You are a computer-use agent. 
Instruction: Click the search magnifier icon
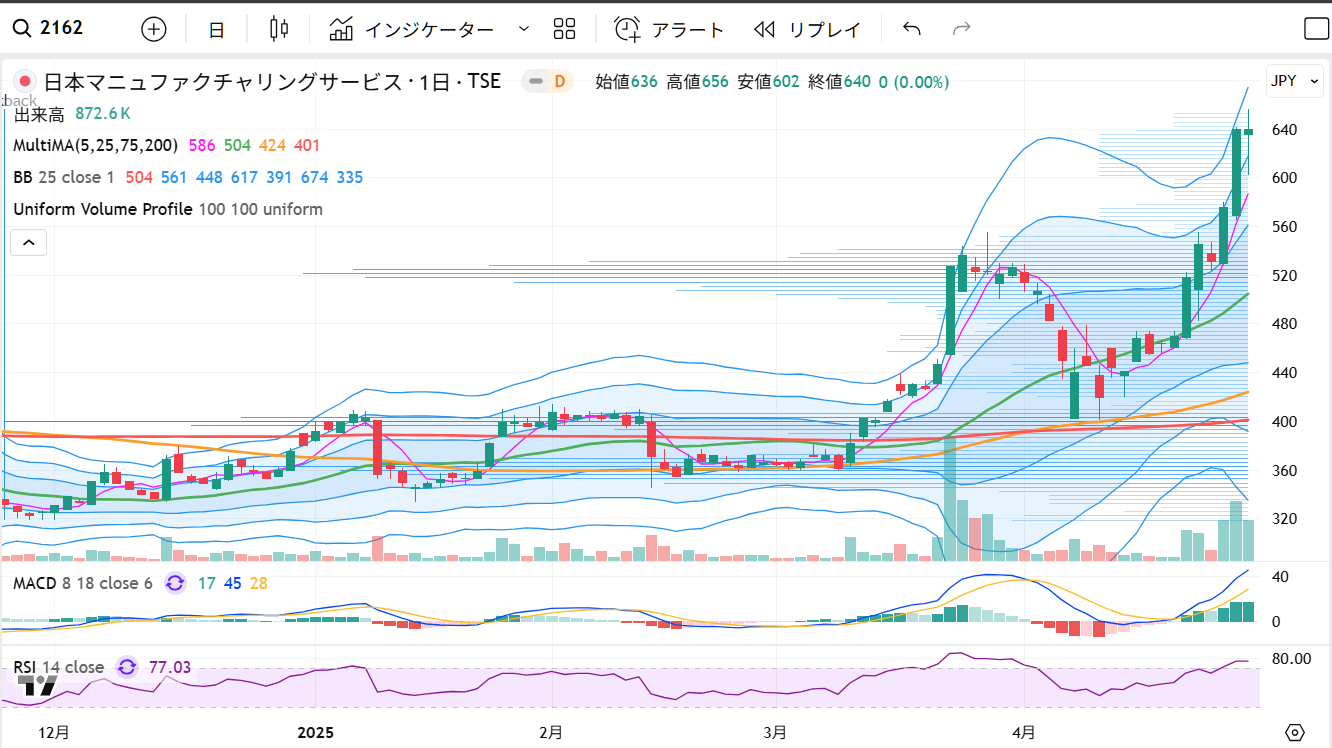(x=21, y=28)
